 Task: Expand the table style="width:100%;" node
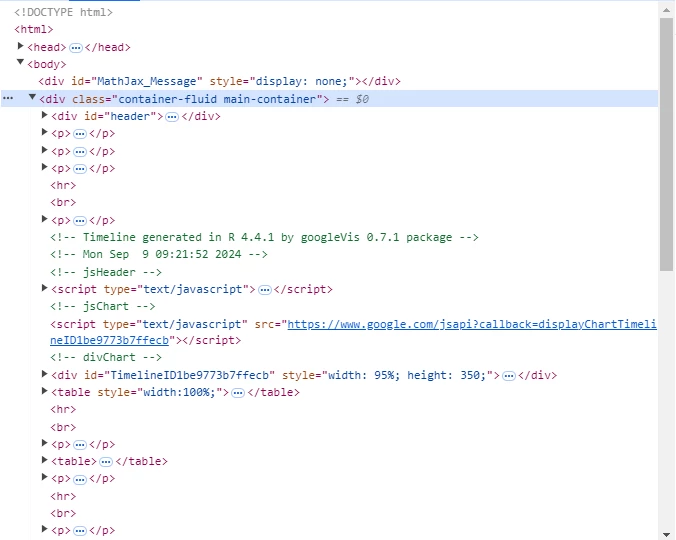(x=44, y=391)
